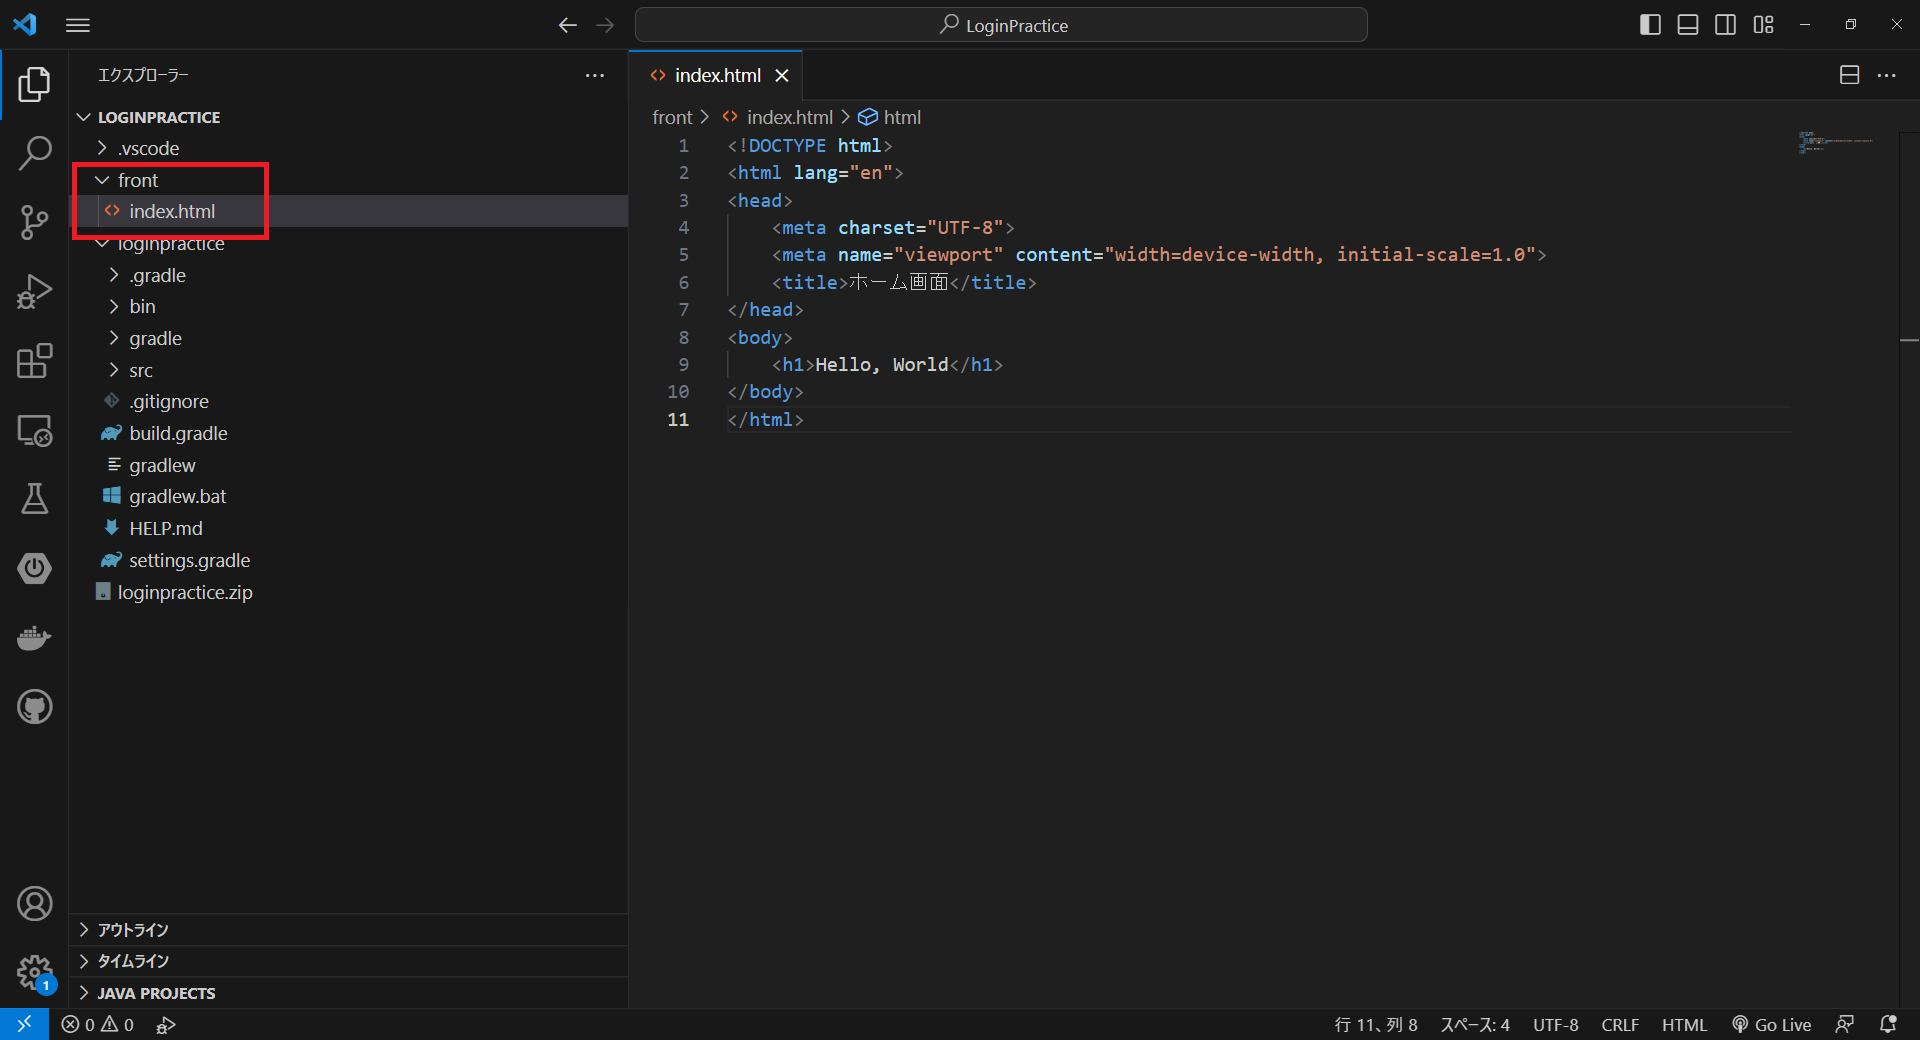Open the Run and Debug view
The image size is (1920, 1040).
tap(34, 292)
